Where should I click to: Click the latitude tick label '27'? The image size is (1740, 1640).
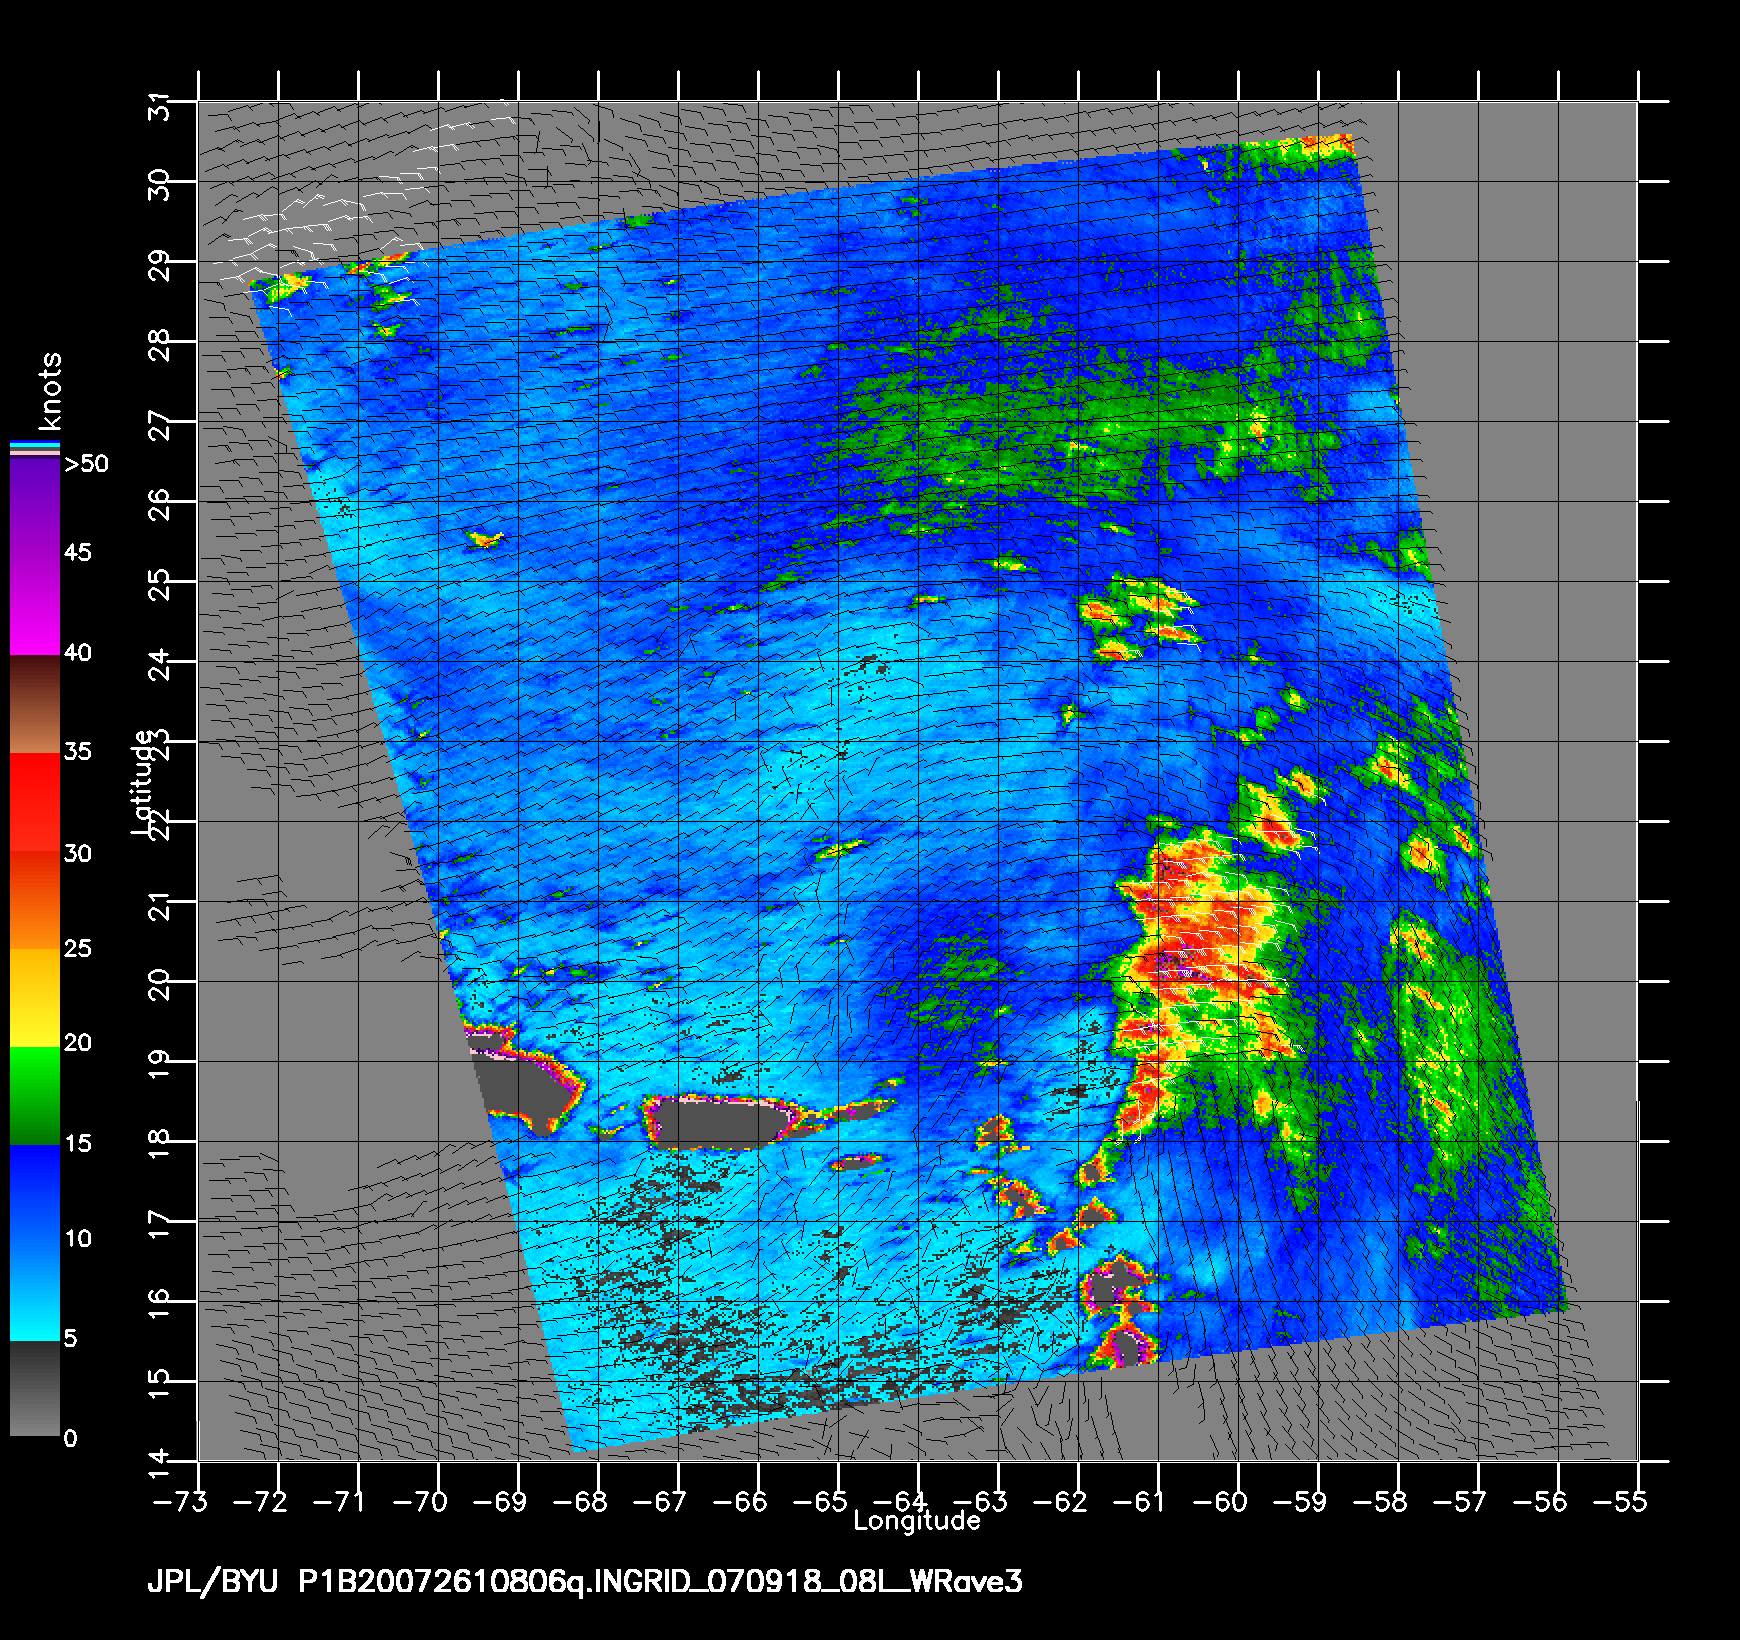pos(160,425)
